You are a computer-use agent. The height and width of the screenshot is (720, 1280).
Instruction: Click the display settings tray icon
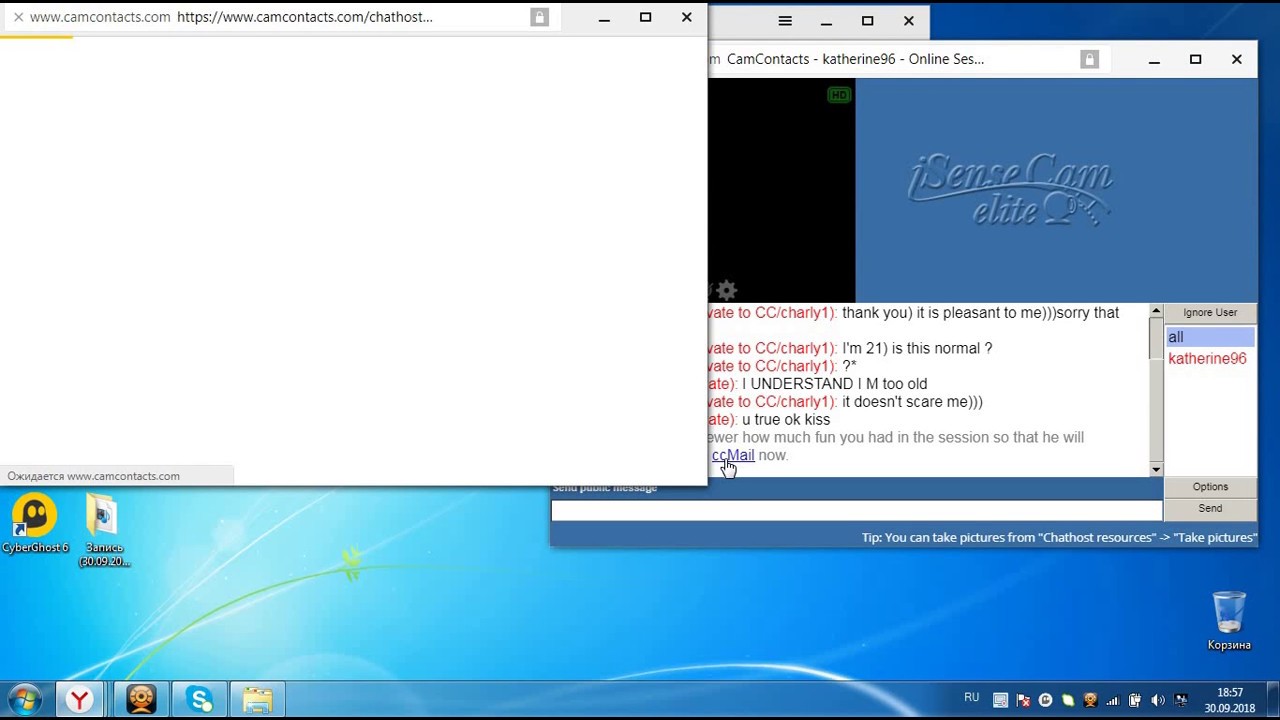(1181, 700)
